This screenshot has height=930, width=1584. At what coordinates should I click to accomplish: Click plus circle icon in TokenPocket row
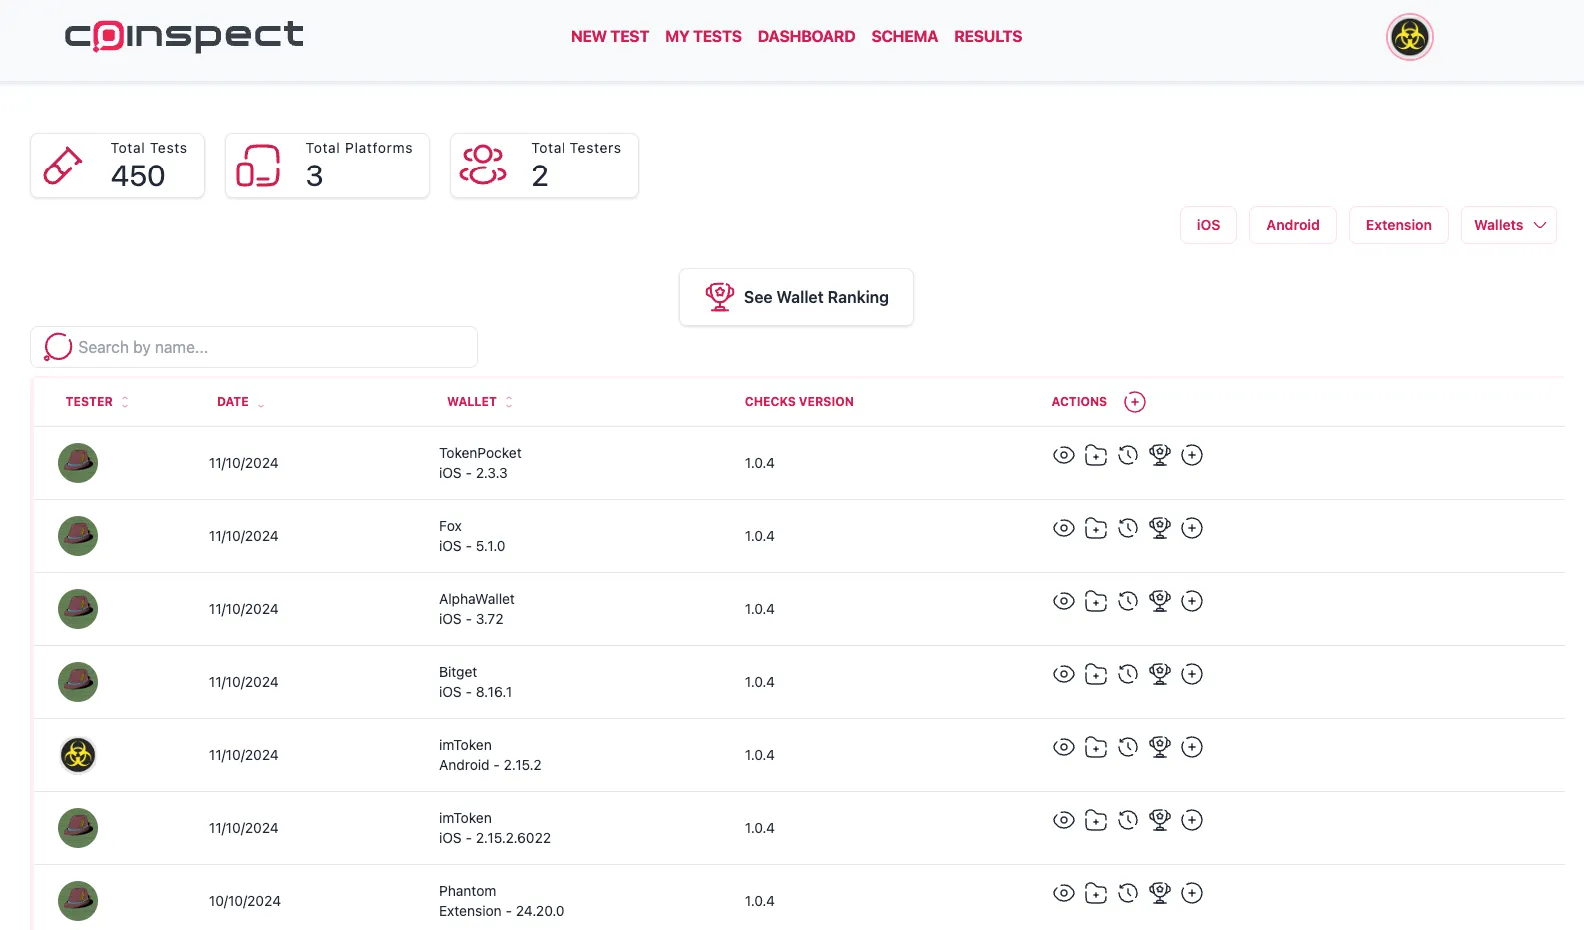click(1192, 455)
